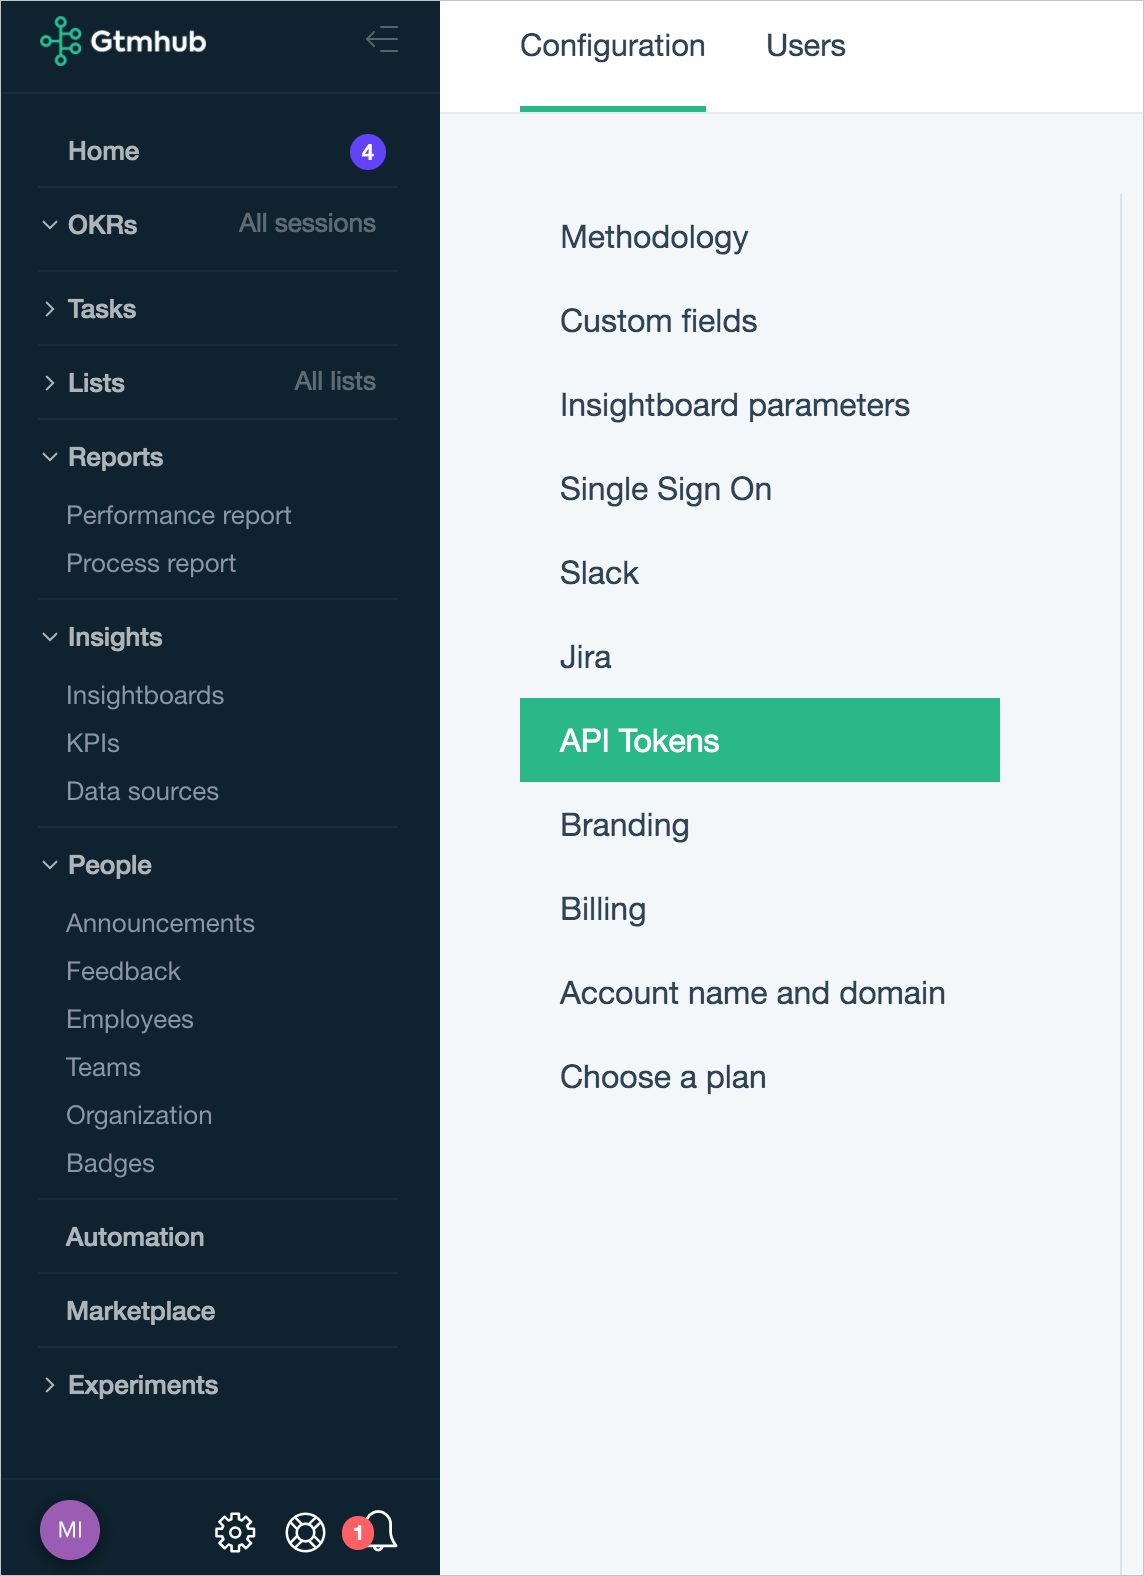Open settings gear icon
Image resolution: width=1144 pixels, height=1576 pixels.
coord(235,1532)
